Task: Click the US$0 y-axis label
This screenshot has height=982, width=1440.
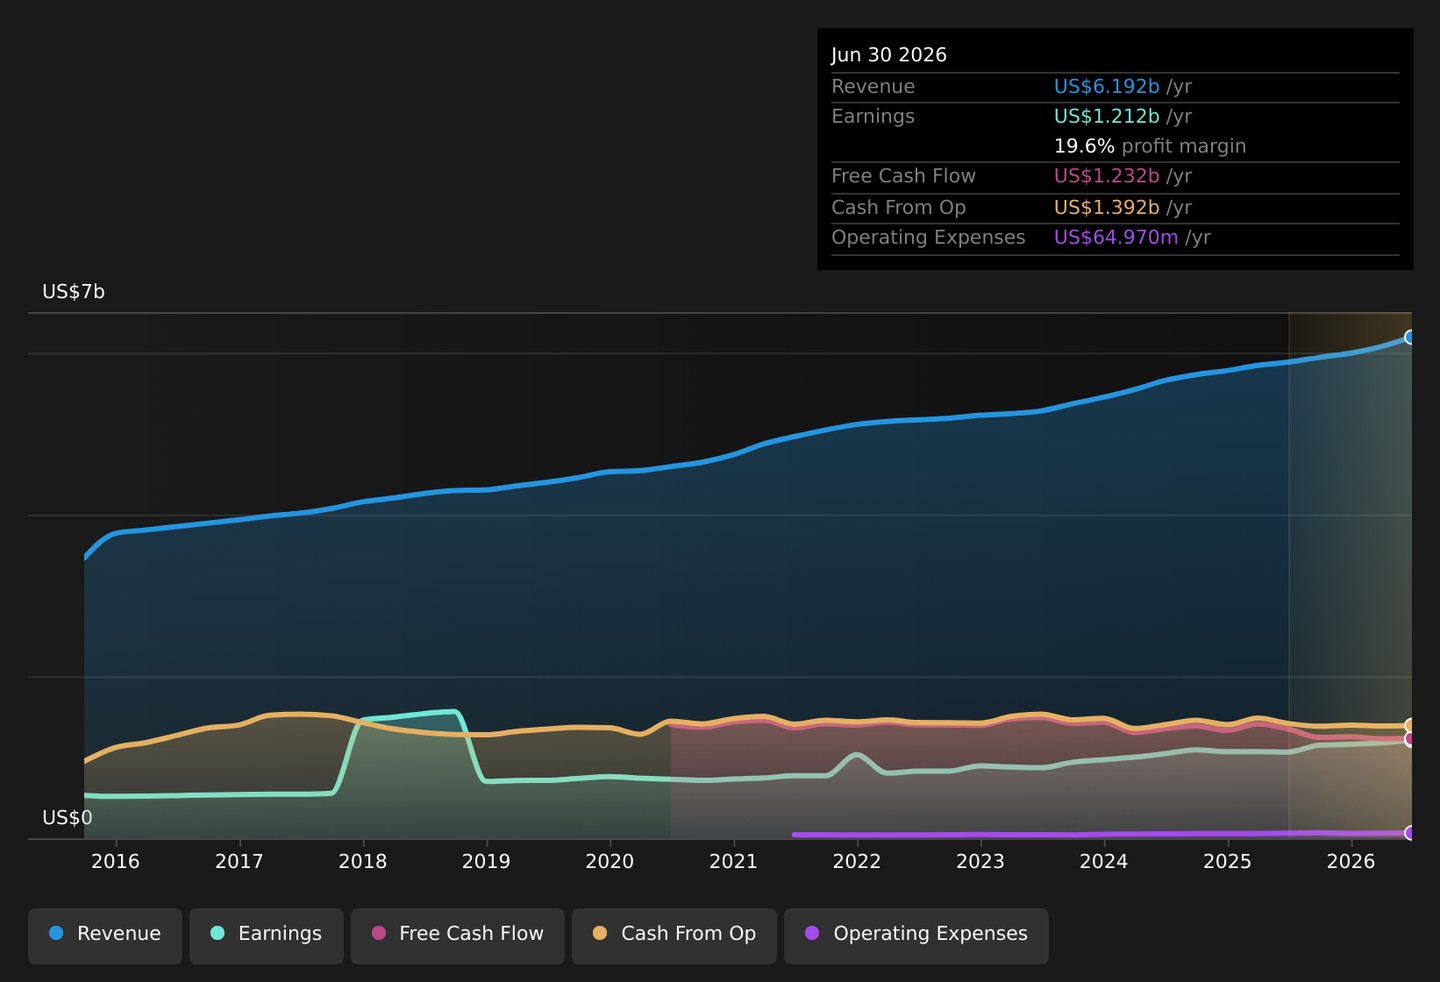Action: pos(67,818)
